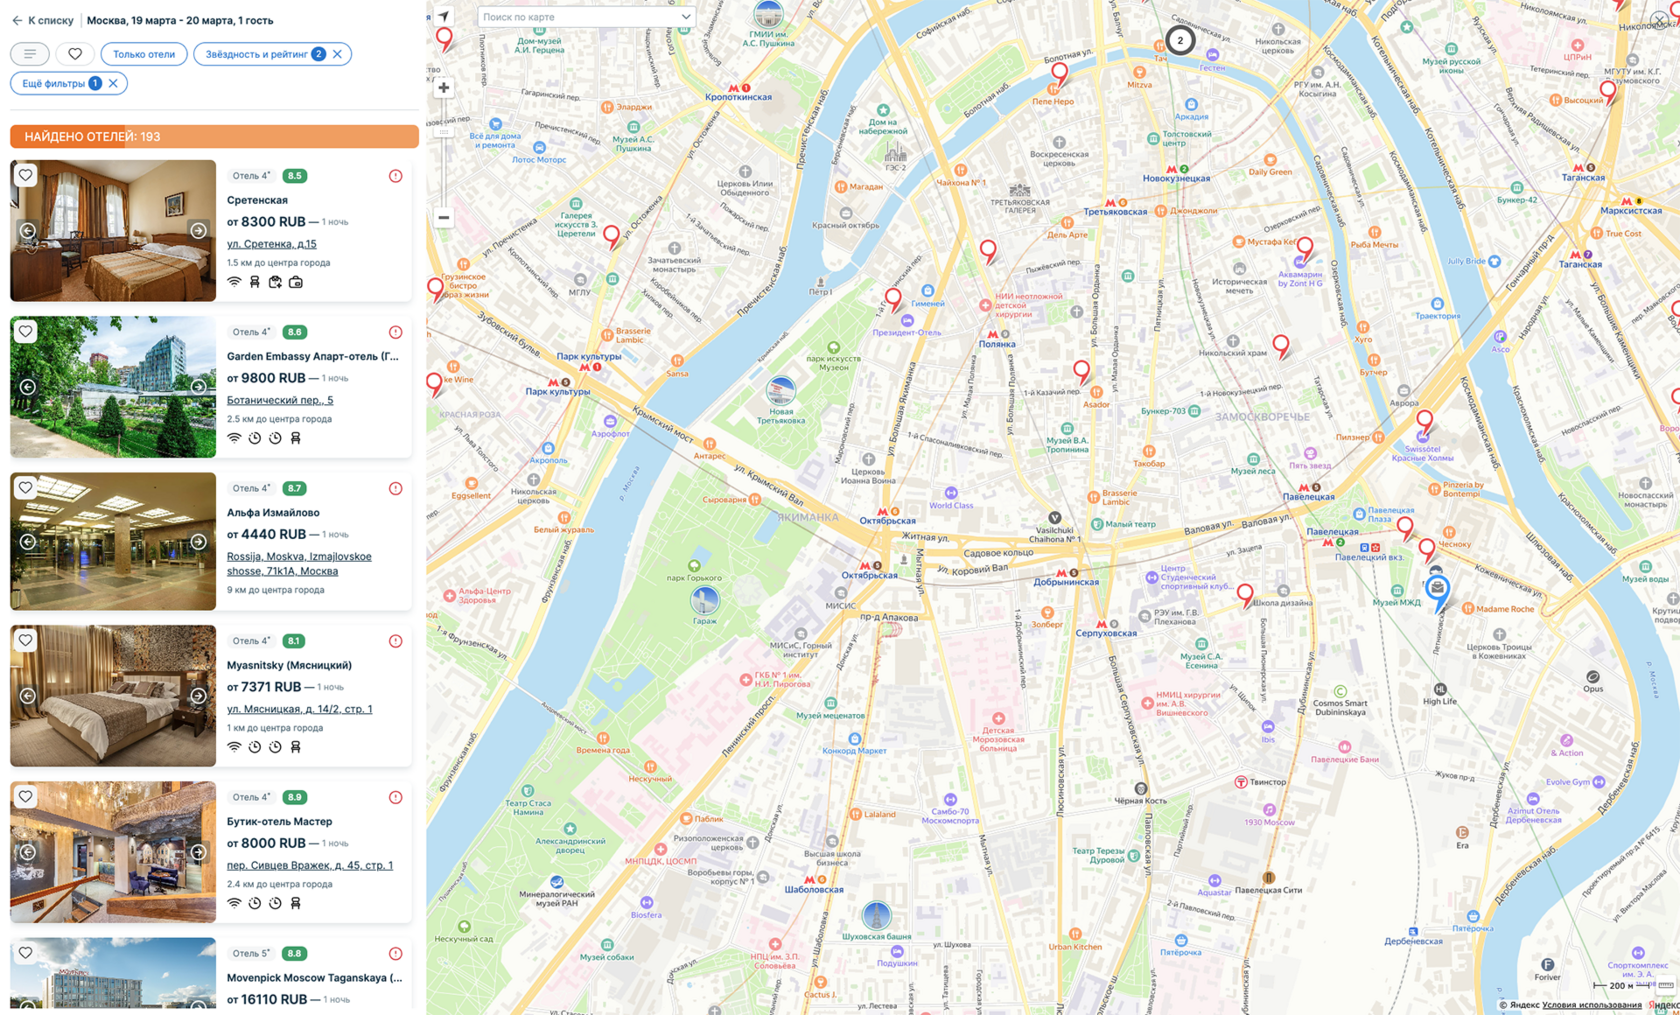Toggle the Только отели filter chip
This screenshot has height=1015, width=1680.
point(144,54)
